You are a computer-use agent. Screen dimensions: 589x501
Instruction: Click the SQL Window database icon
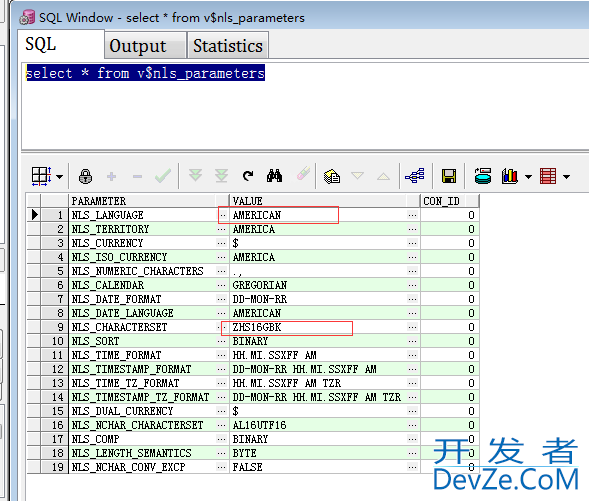[x=27, y=18]
